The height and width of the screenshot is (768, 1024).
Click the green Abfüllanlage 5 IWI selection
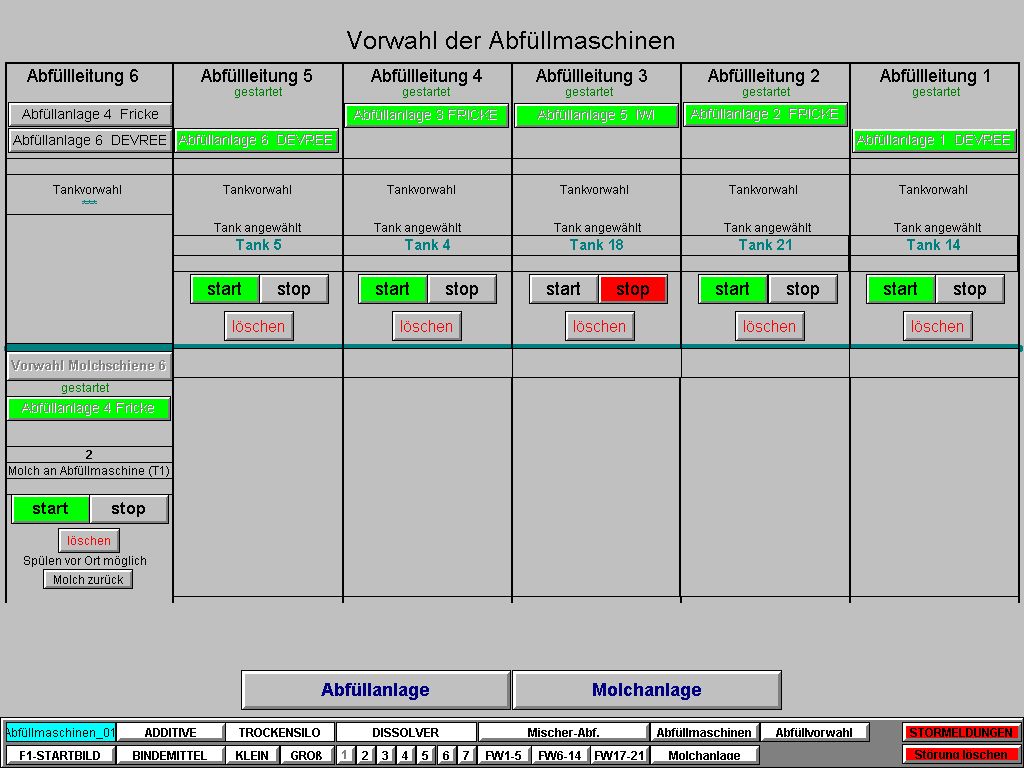coord(596,115)
